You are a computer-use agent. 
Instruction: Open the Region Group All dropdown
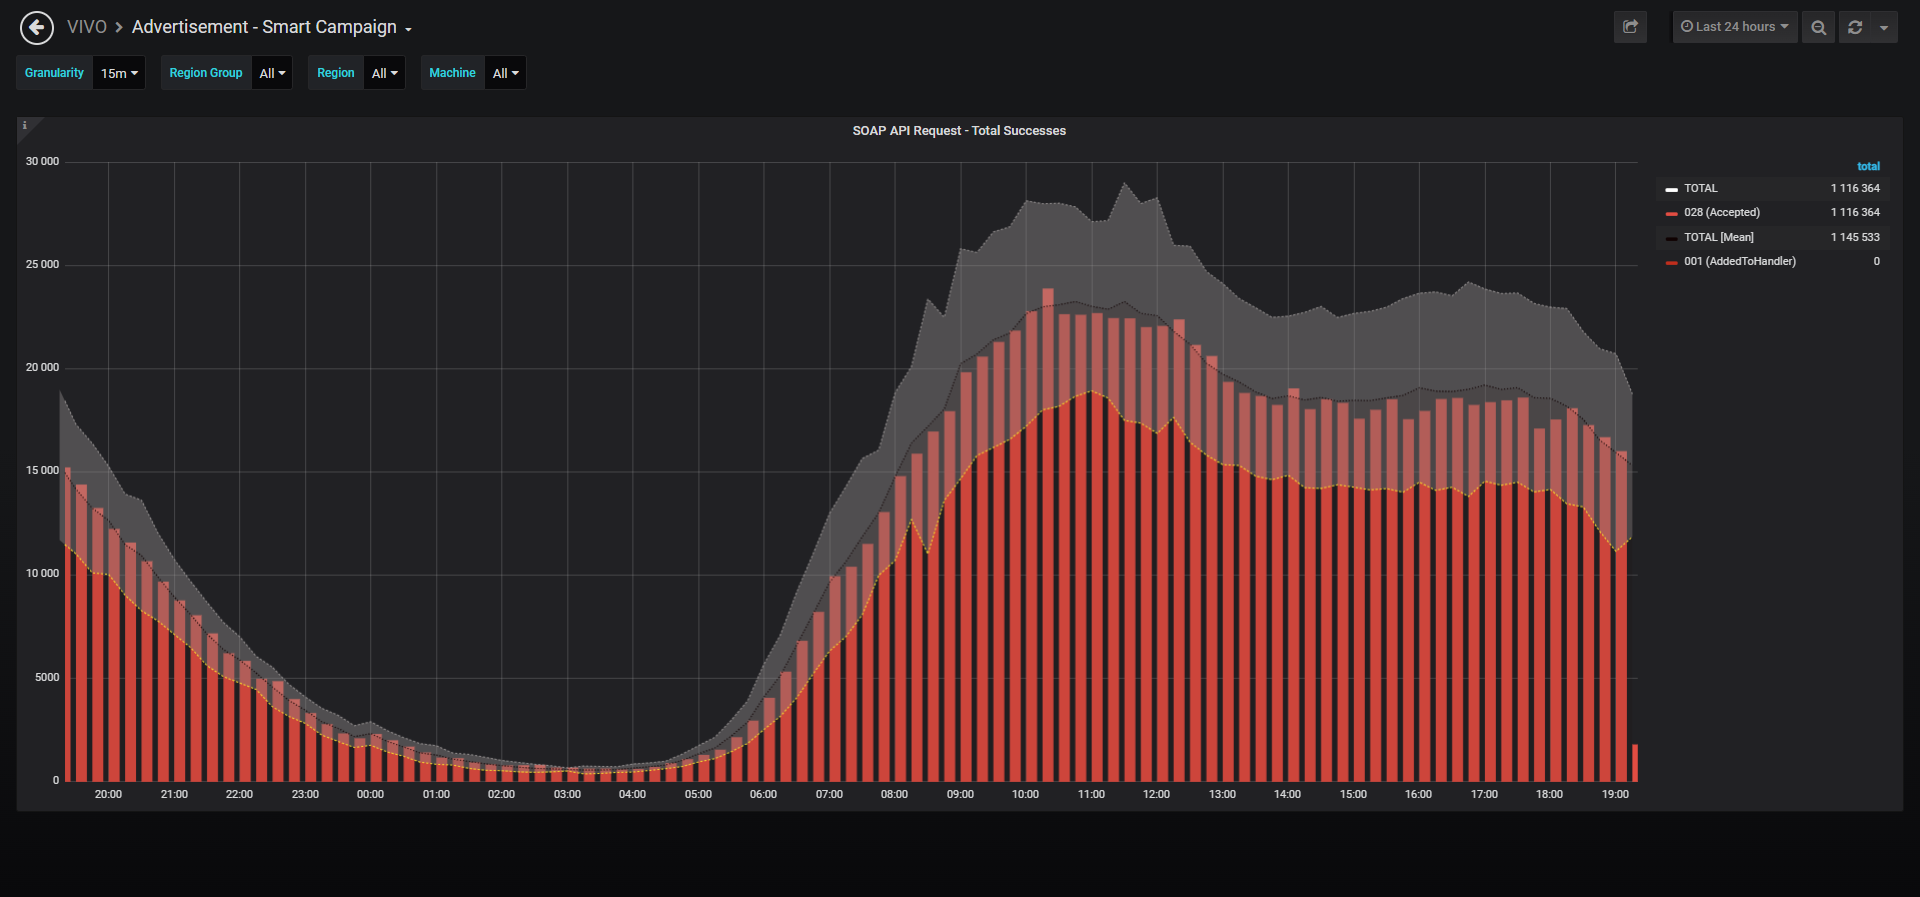pos(272,73)
